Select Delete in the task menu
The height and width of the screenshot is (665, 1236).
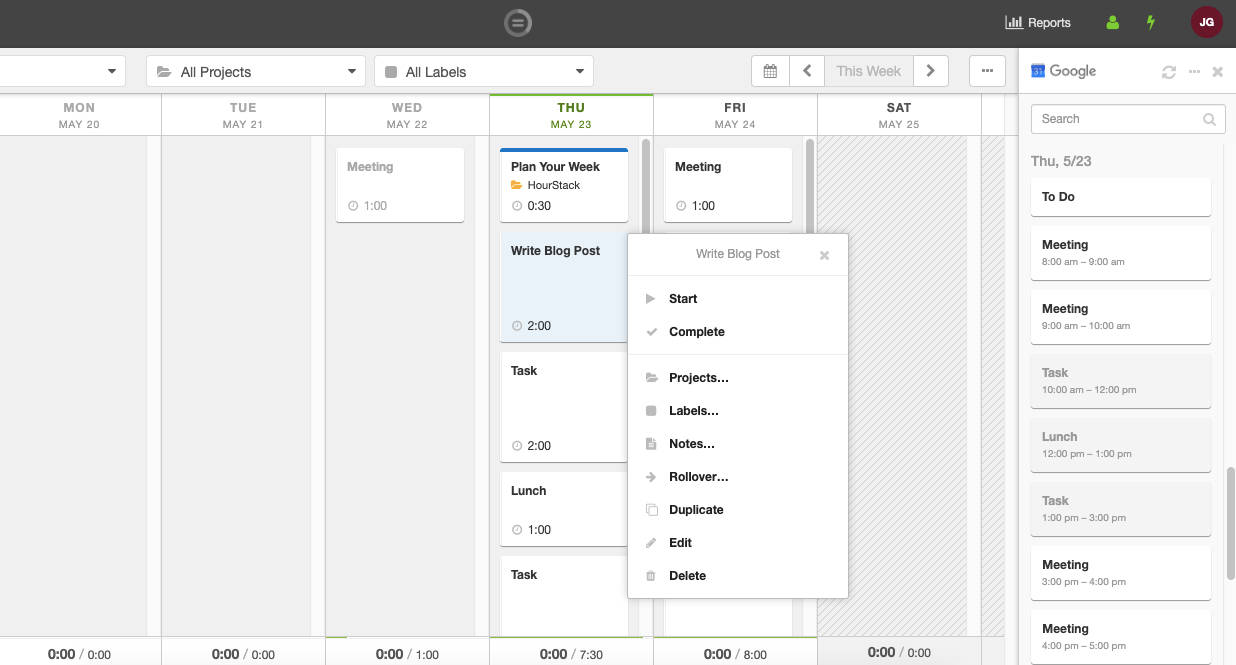(687, 576)
